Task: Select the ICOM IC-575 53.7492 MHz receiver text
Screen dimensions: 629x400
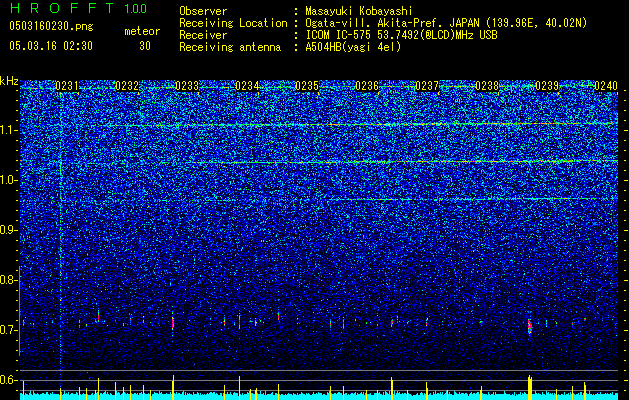Action: [x=401, y=35]
